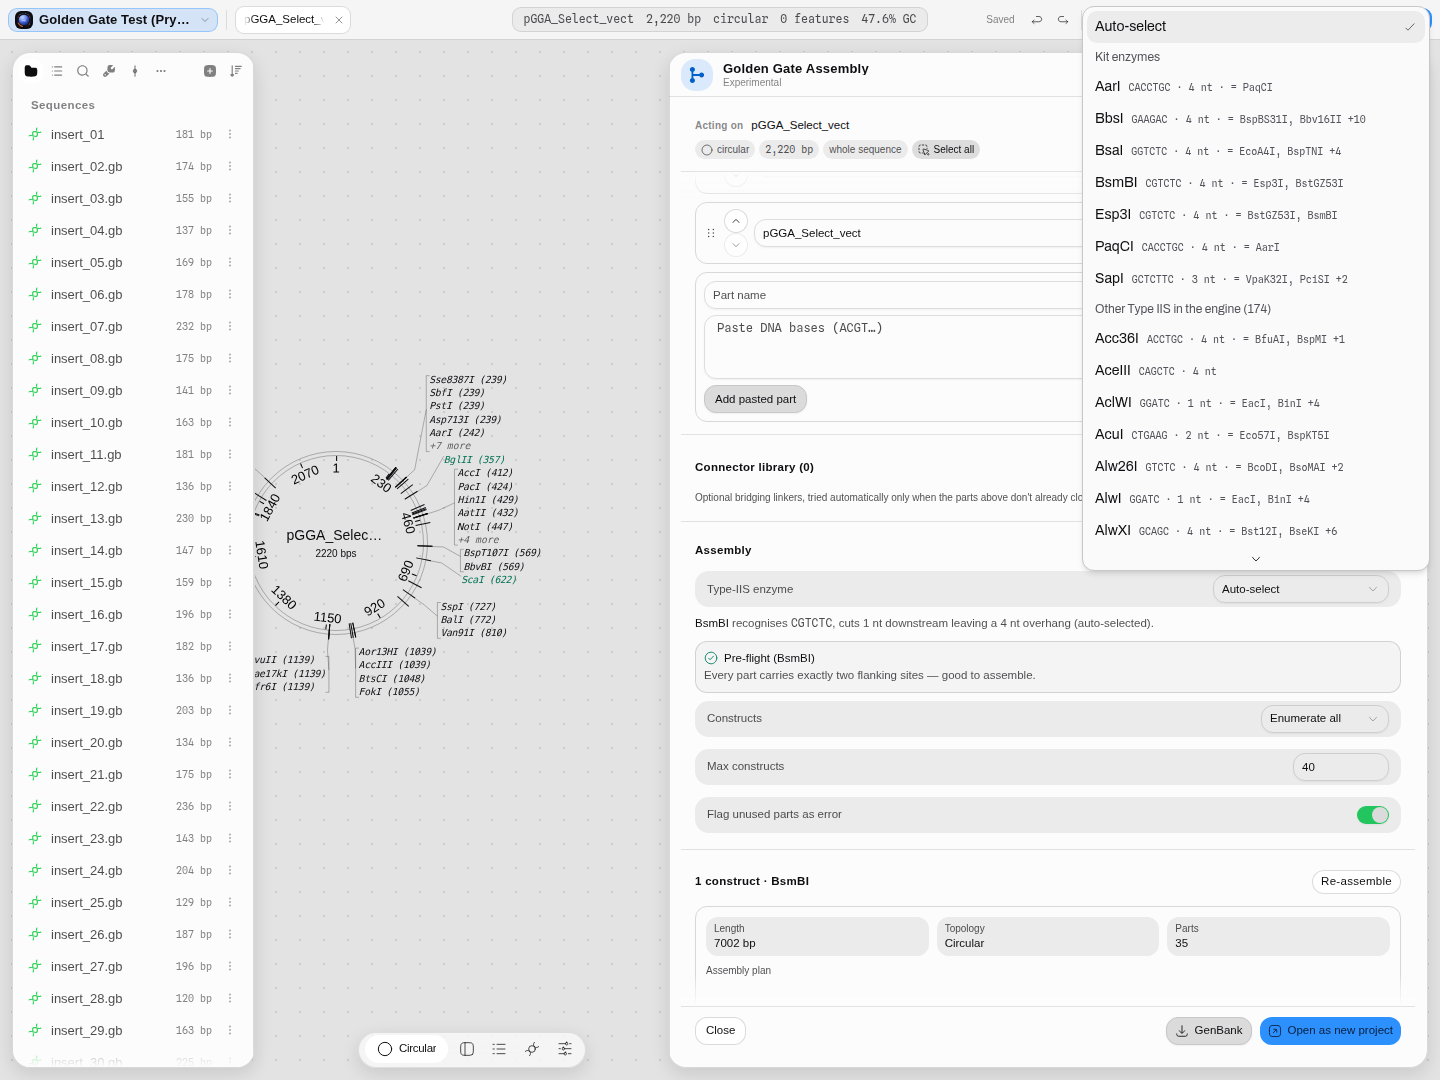Open the options menu for insert_12.gb
This screenshot has height=1080, width=1440.
pyautogui.click(x=230, y=487)
